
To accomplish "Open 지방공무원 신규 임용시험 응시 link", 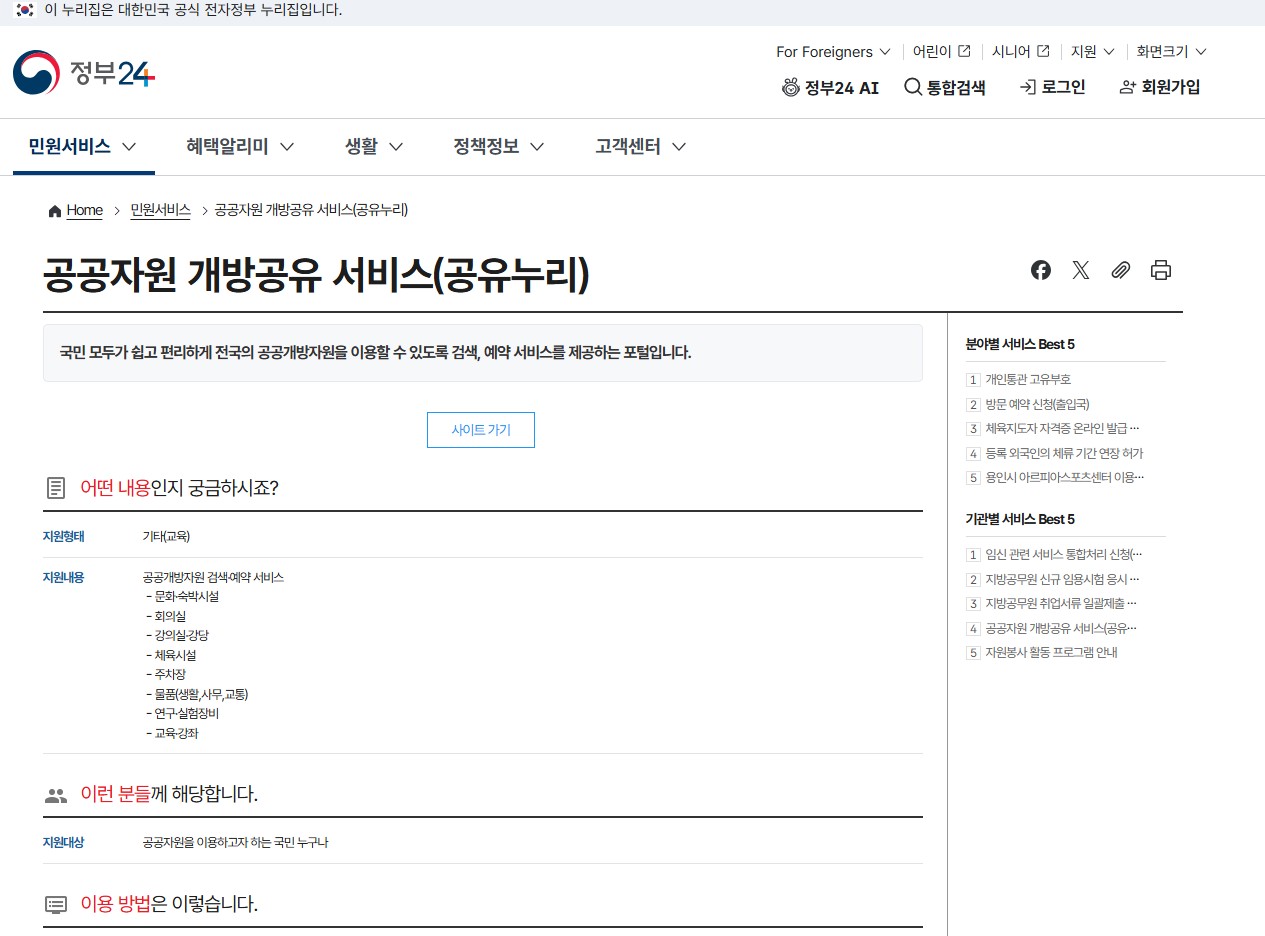I will click(1062, 580).
